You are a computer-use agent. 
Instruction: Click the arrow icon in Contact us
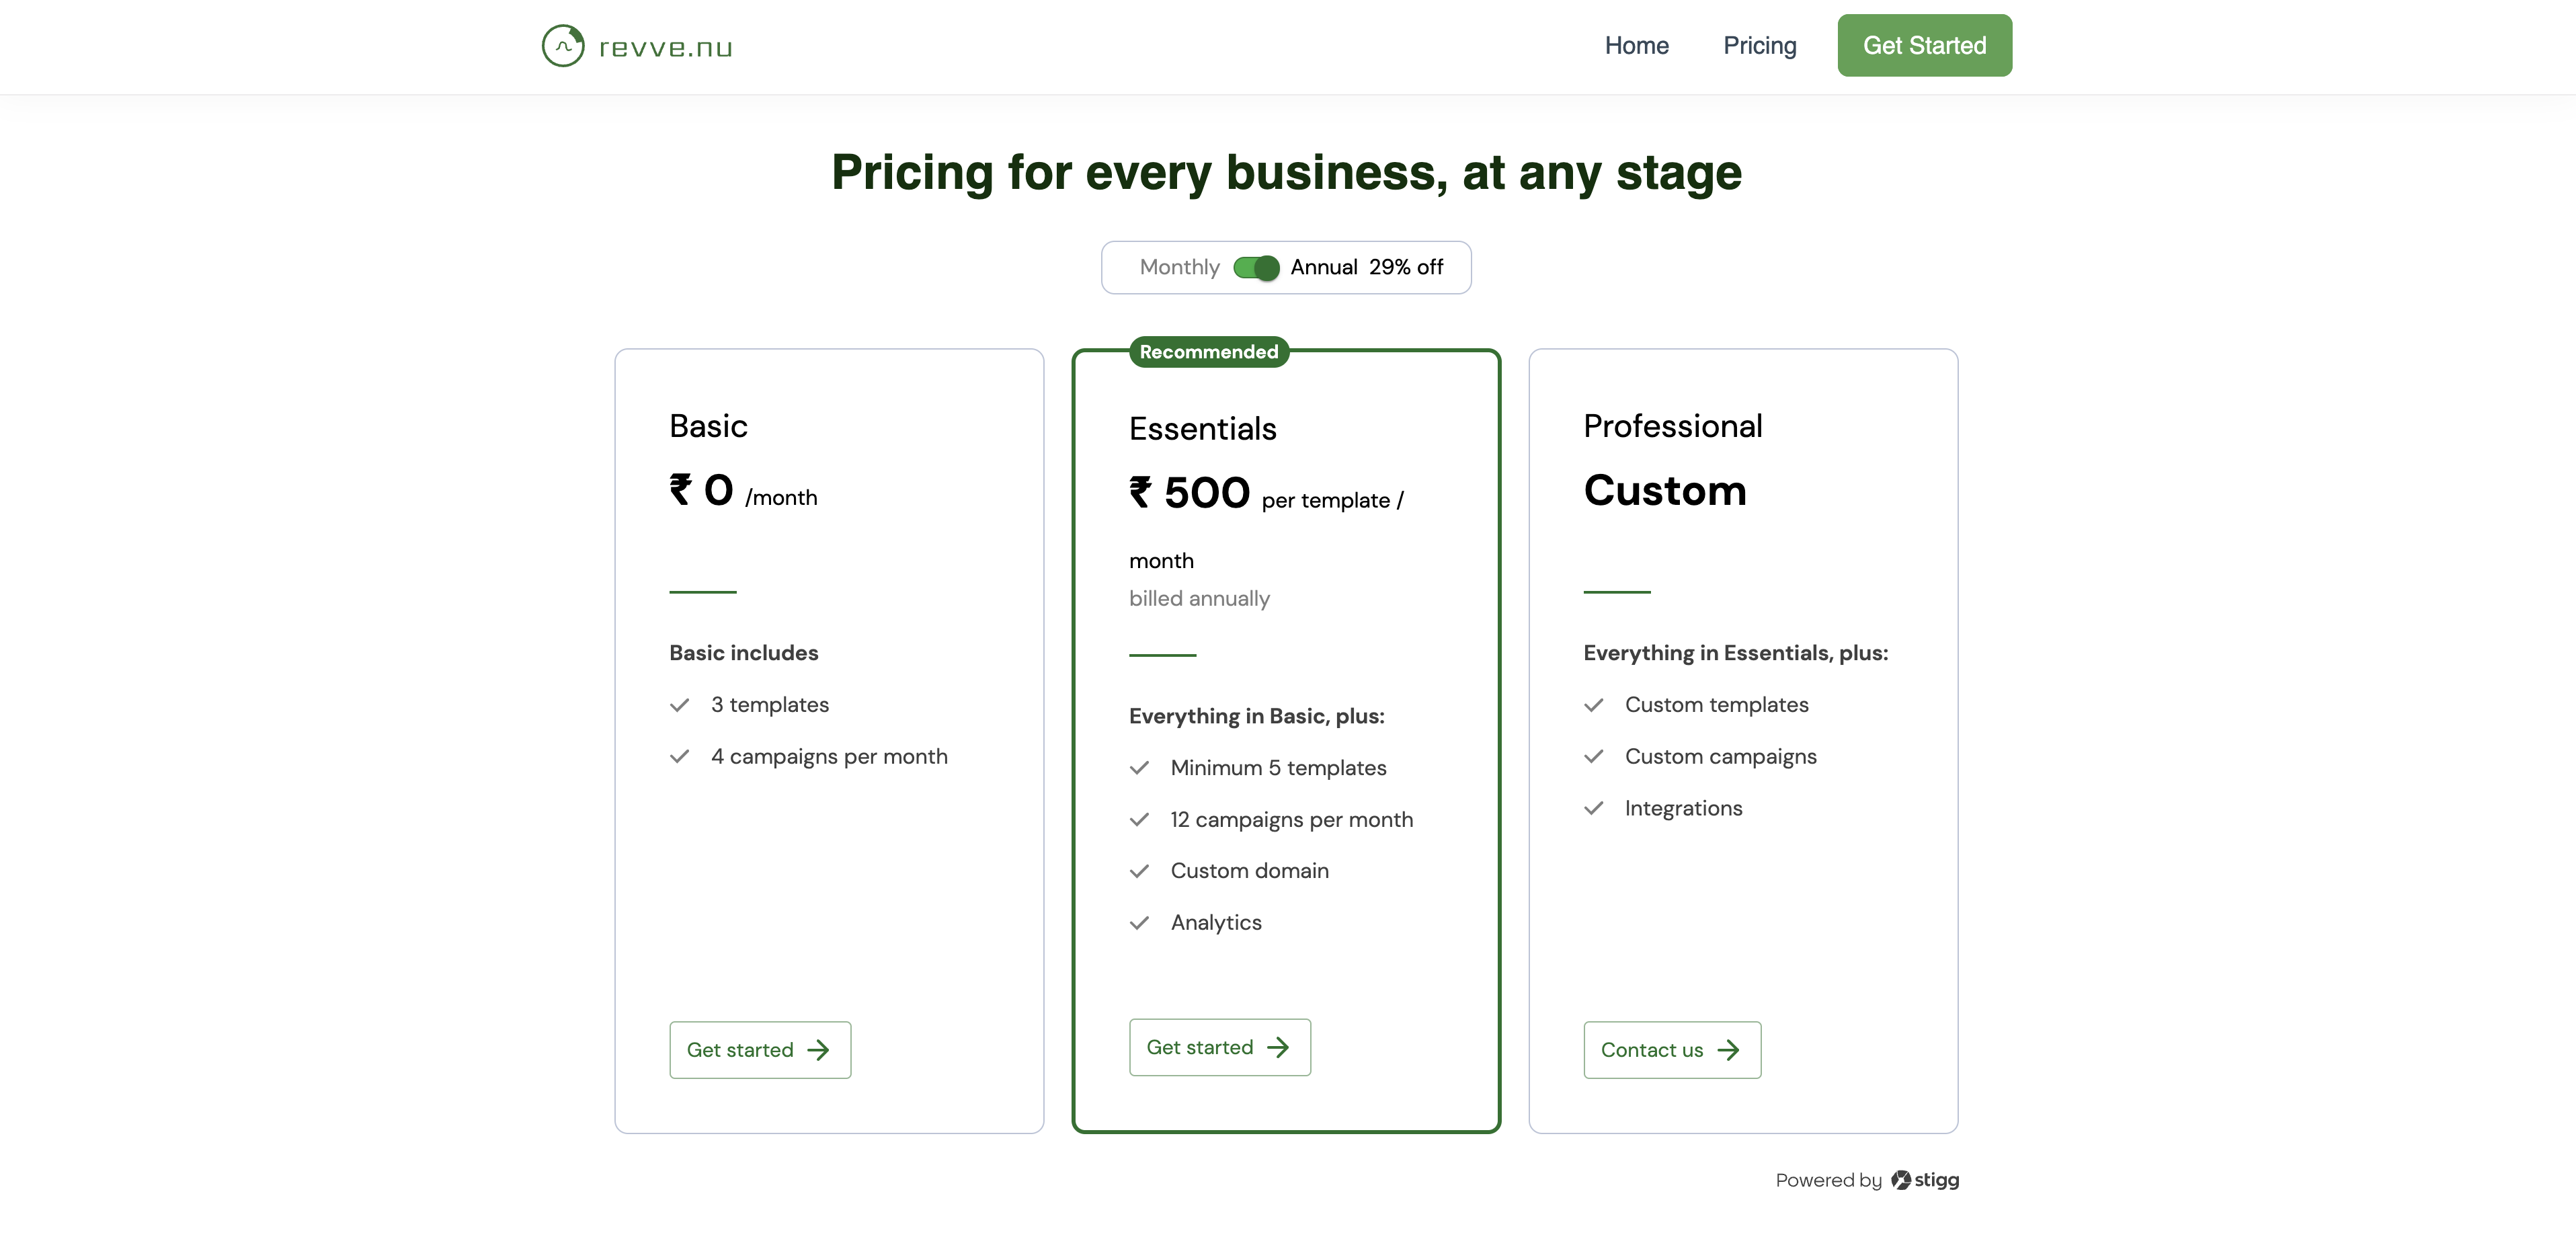pyautogui.click(x=1728, y=1050)
